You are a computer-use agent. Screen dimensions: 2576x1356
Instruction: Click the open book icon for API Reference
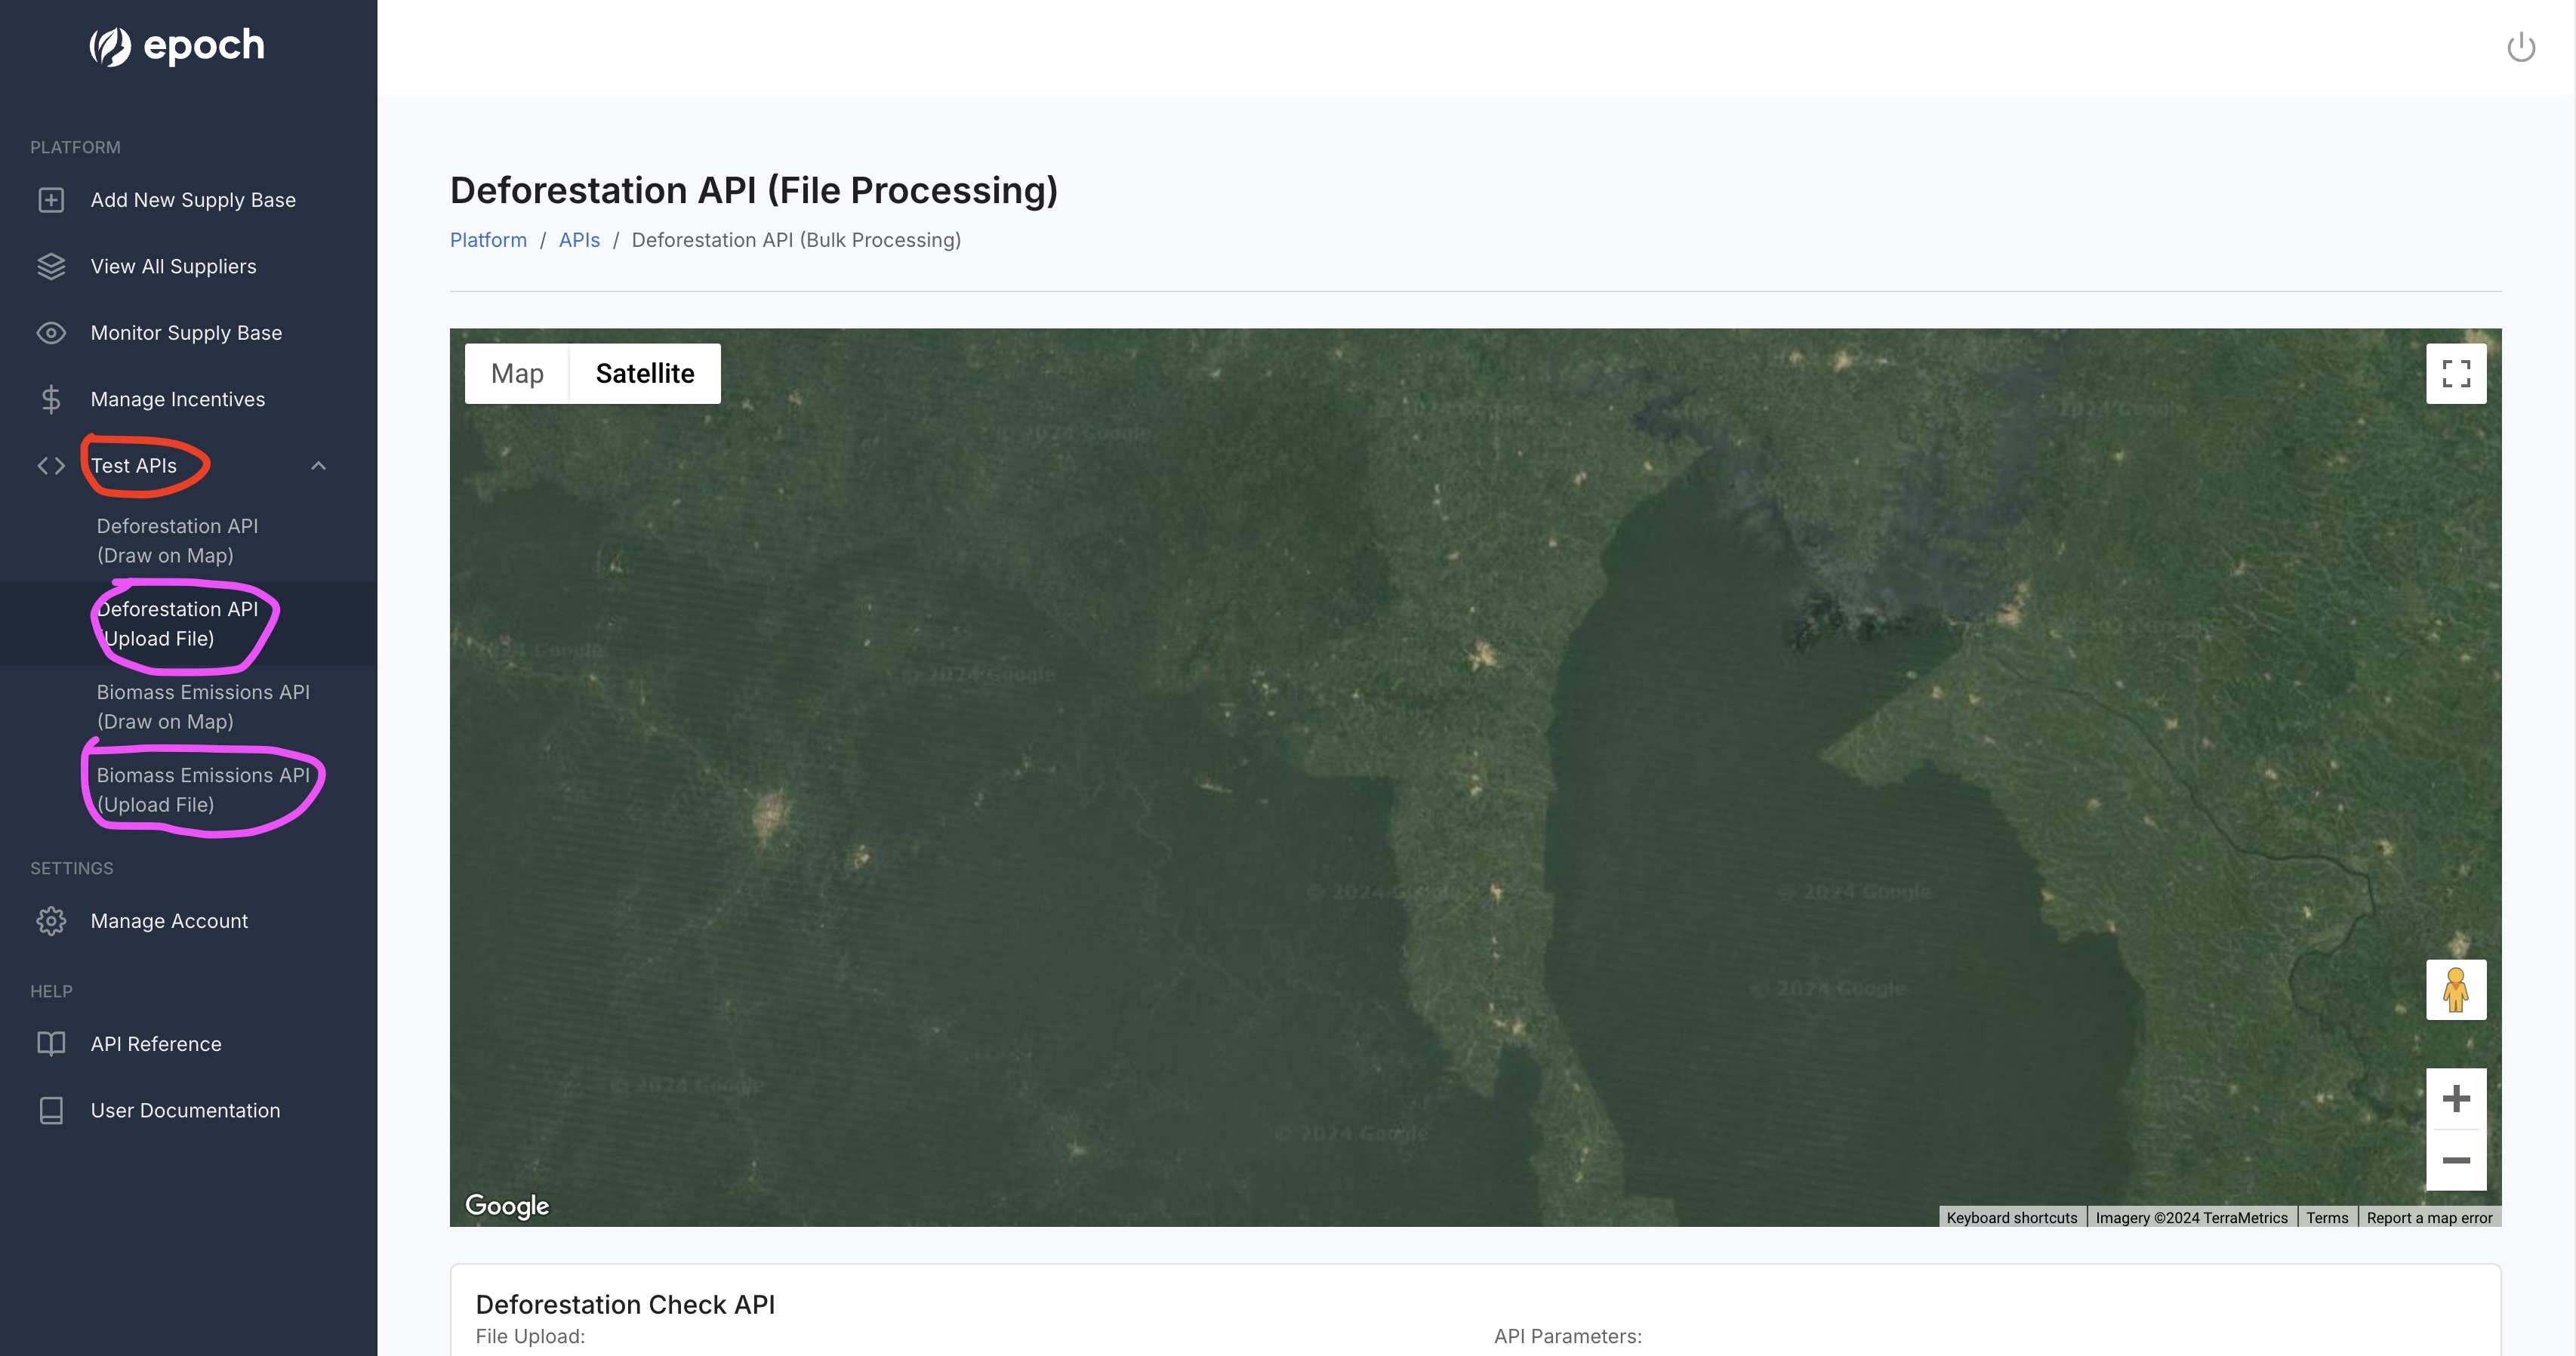[51, 1044]
